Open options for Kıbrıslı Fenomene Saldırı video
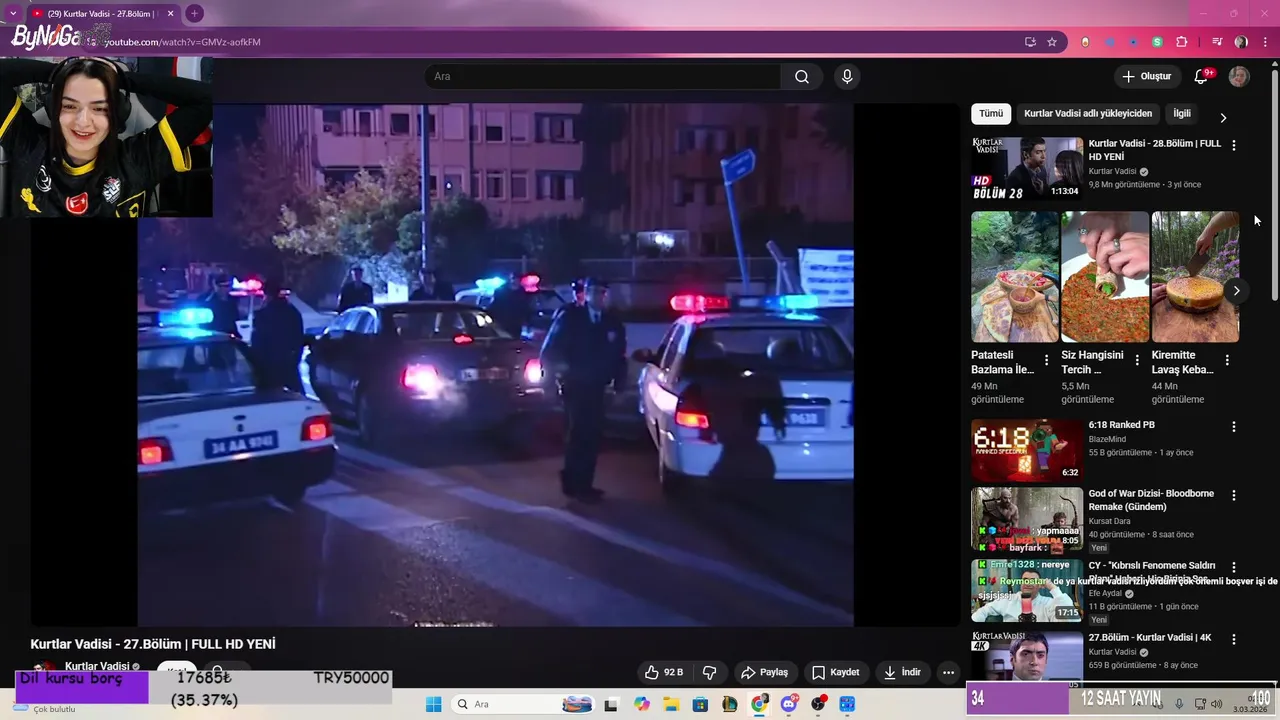The width and height of the screenshot is (1280, 720). [x=1234, y=567]
